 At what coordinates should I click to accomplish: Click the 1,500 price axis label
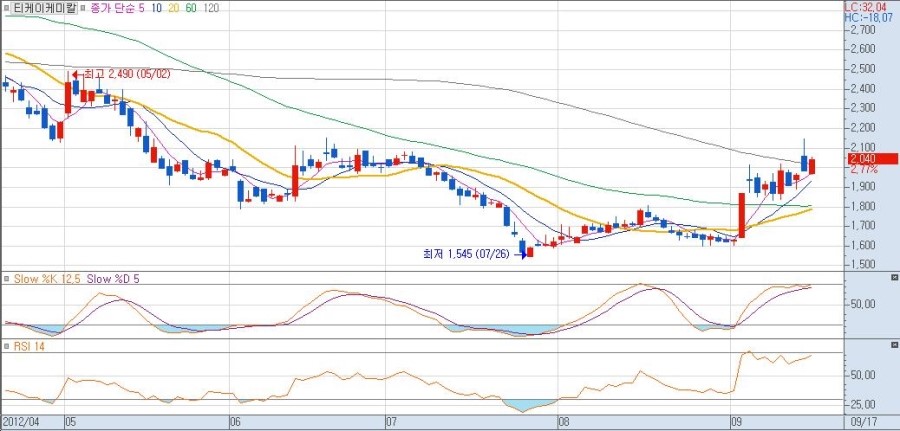pyautogui.click(x=863, y=265)
